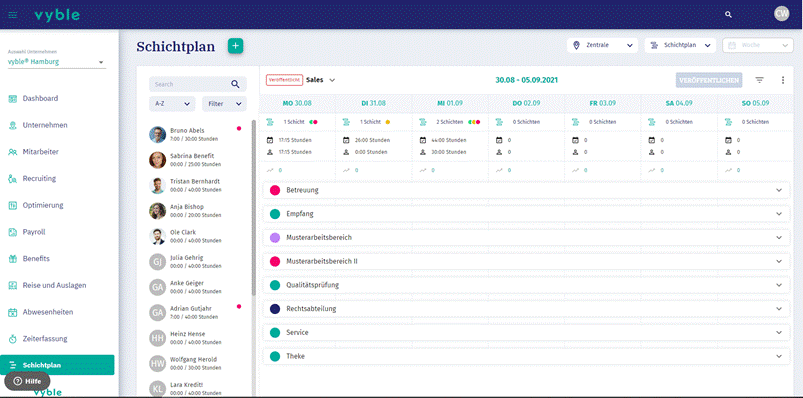This screenshot has width=803, height=398.
Task: Click the Dashboard sidebar icon
Action: pyautogui.click(x=13, y=98)
